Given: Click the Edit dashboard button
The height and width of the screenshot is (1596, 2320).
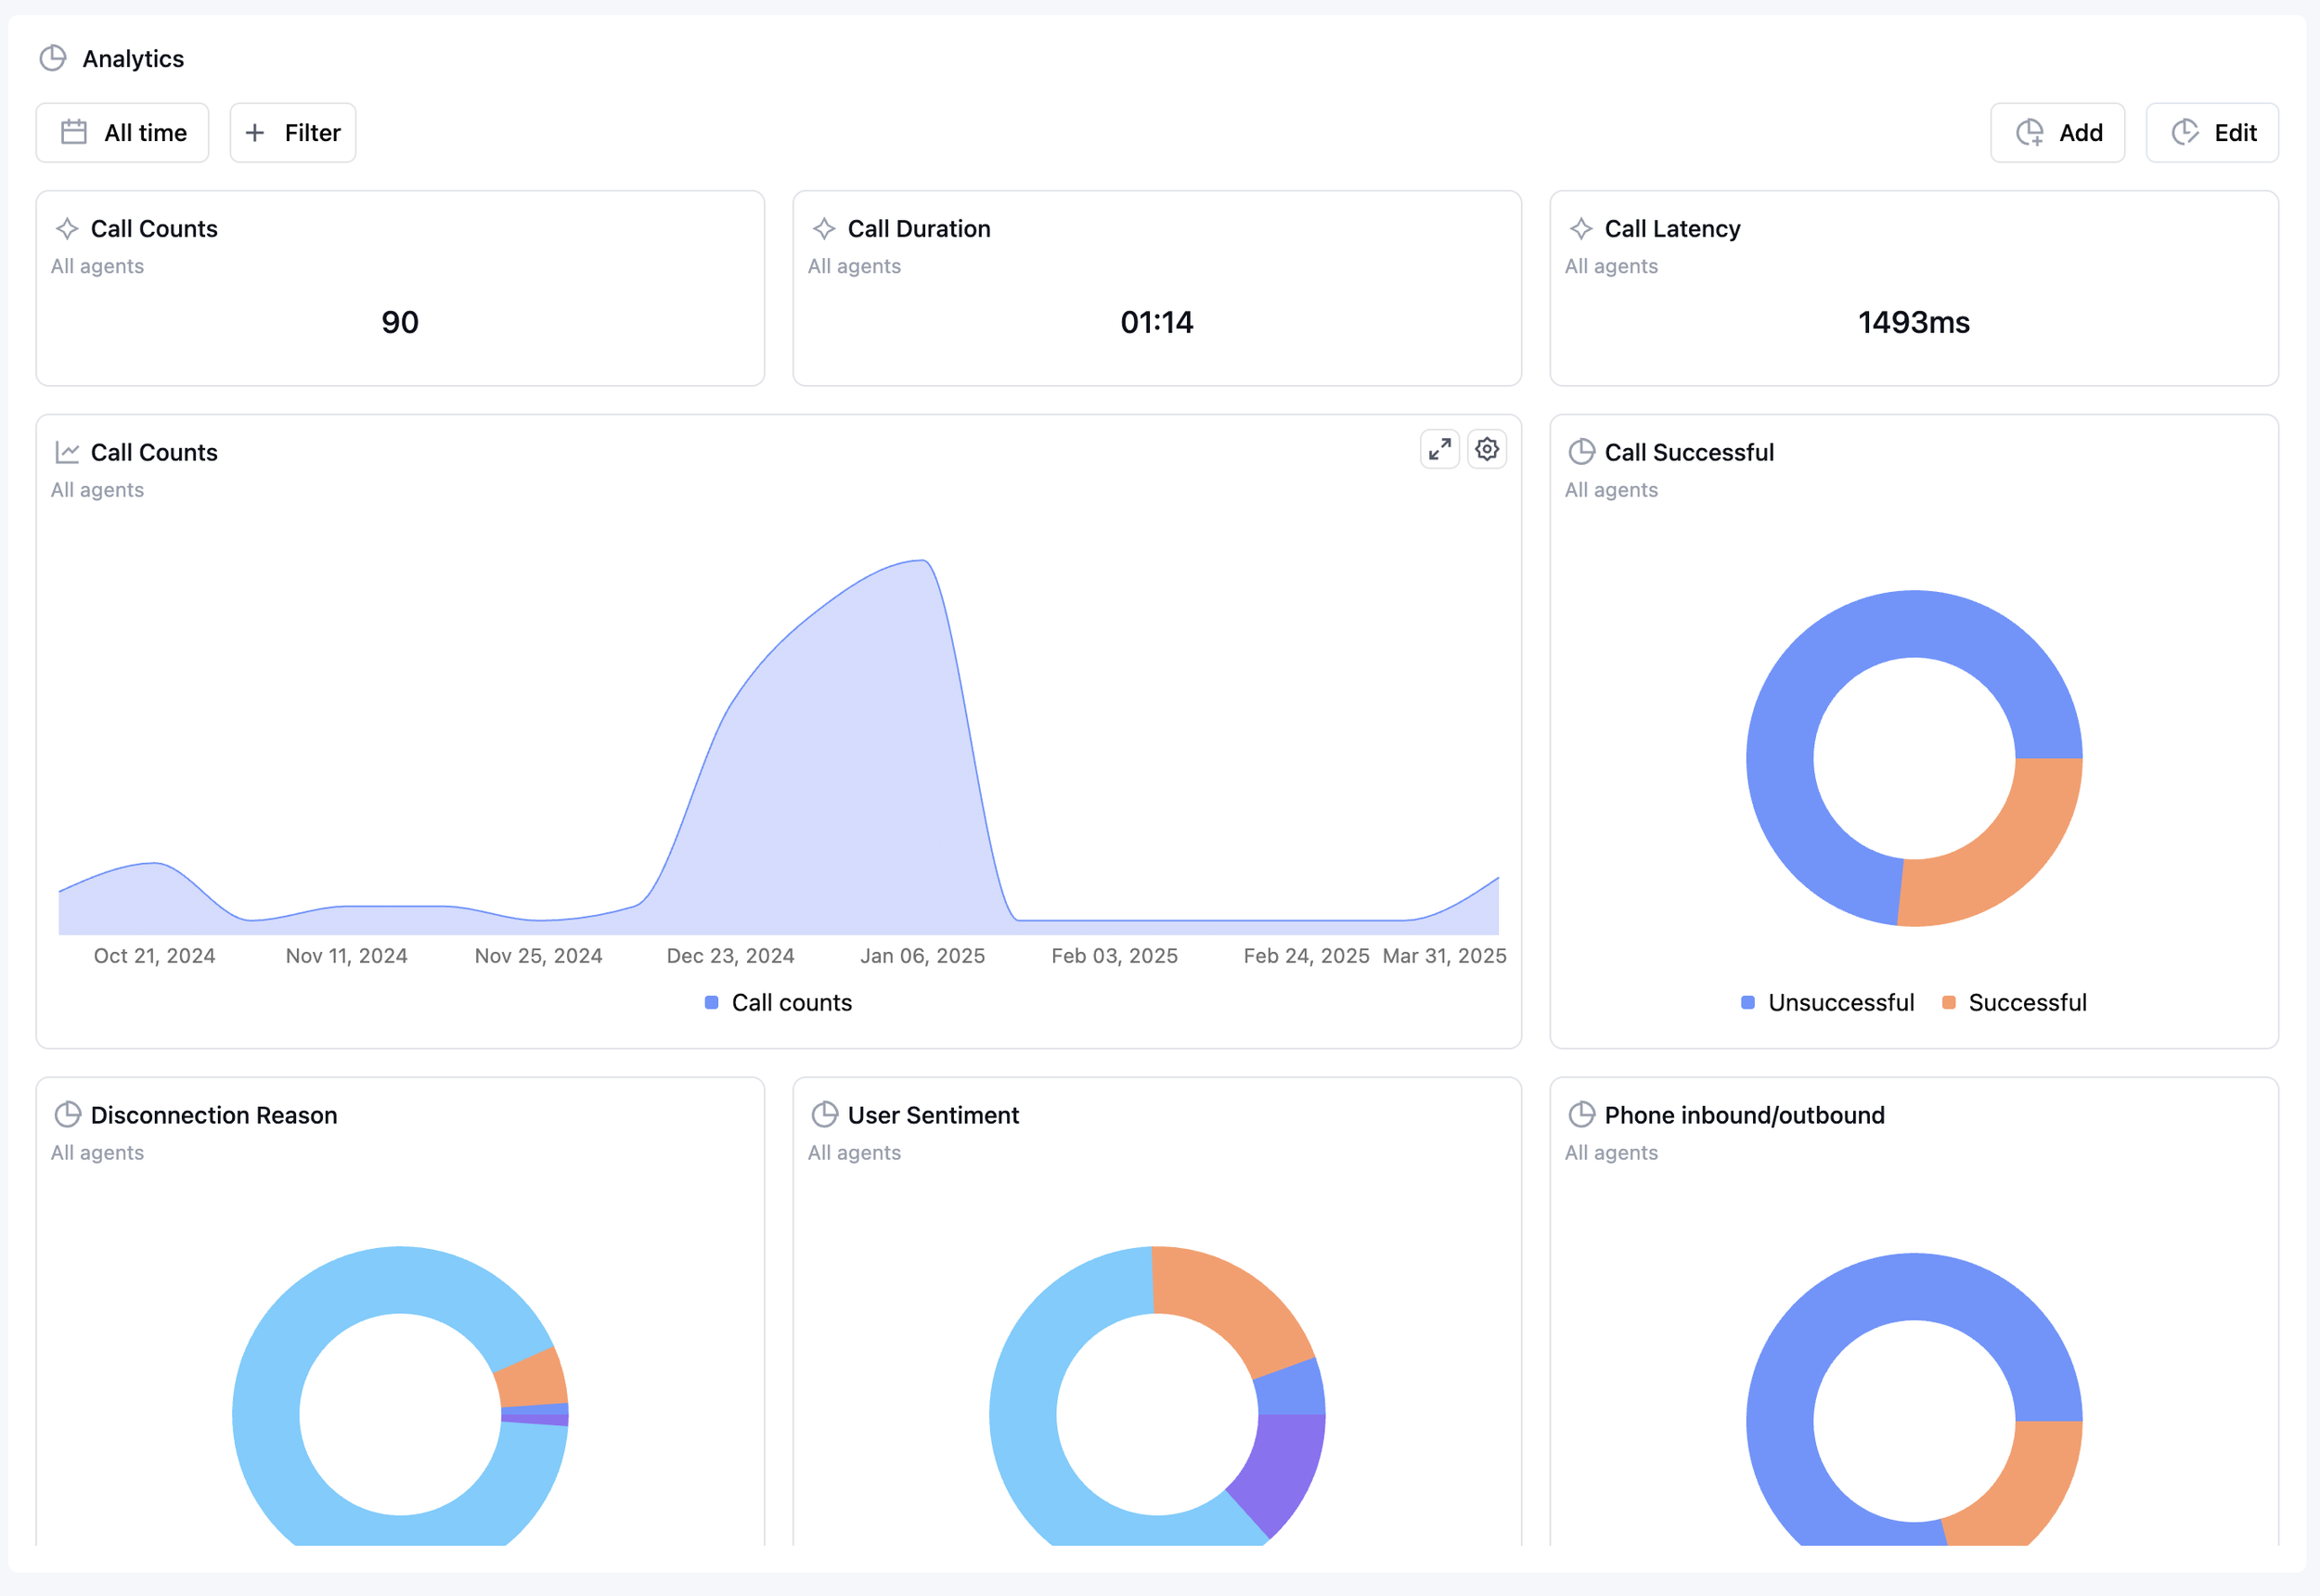Looking at the screenshot, I should coord(2212,132).
